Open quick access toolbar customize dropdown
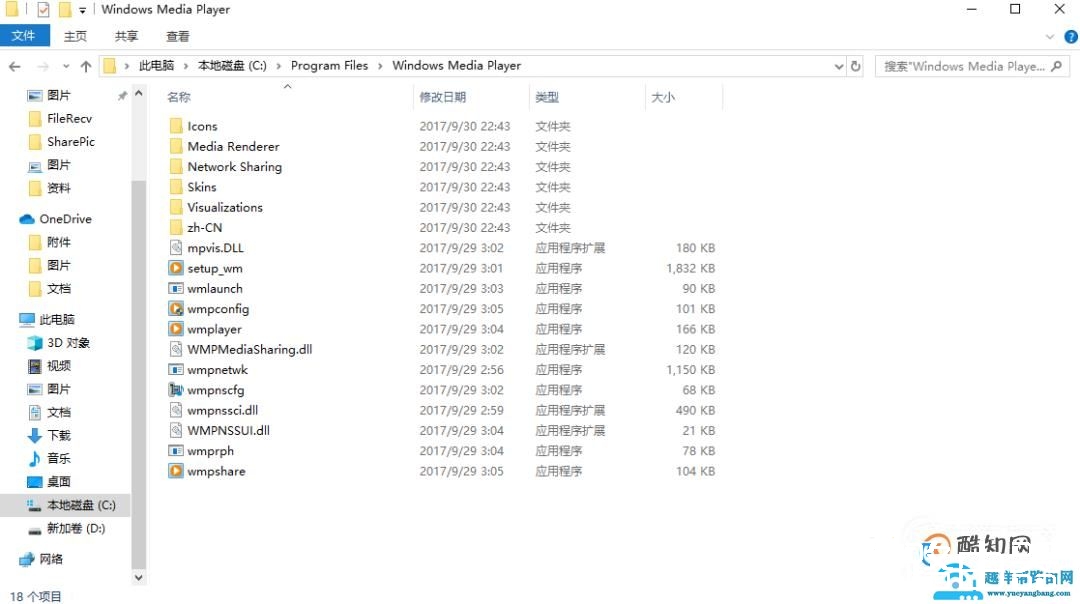The image size is (1080, 604). click(83, 10)
